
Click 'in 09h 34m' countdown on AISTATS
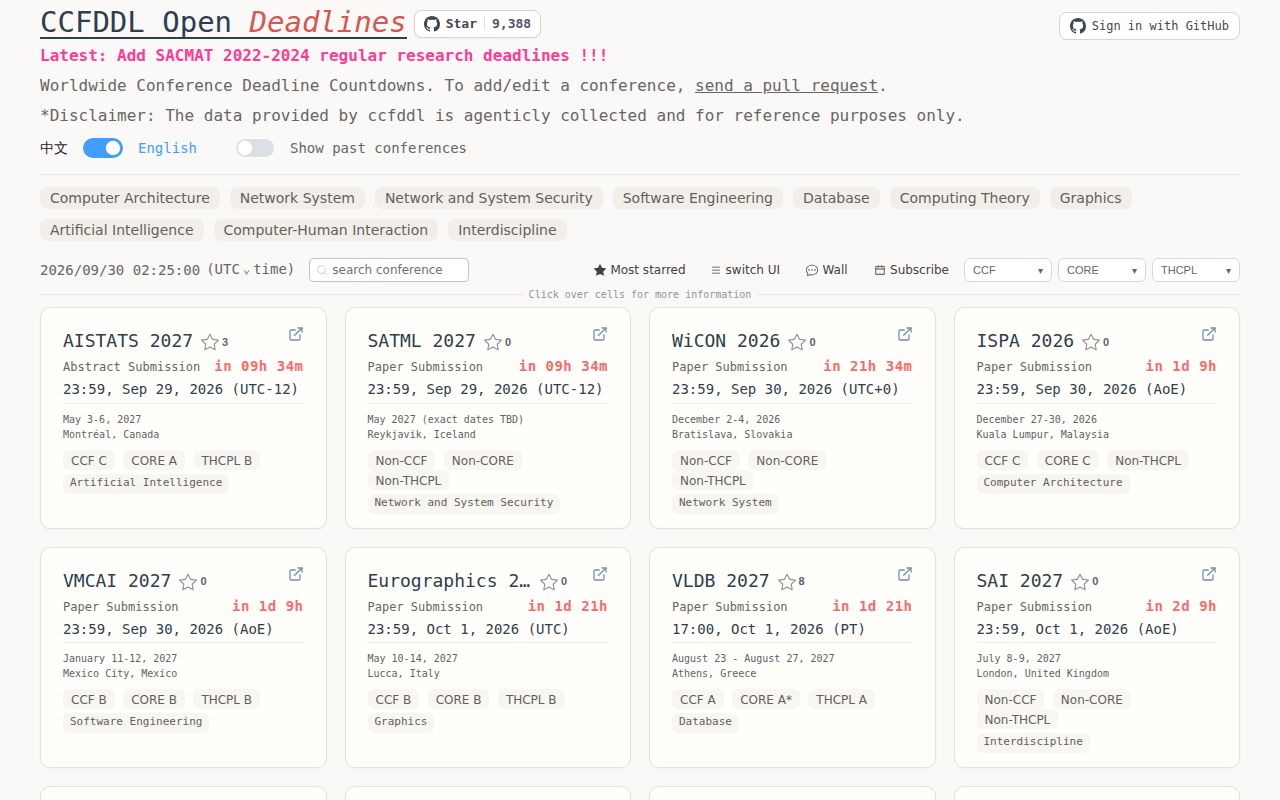pyautogui.click(x=258, y=366)
